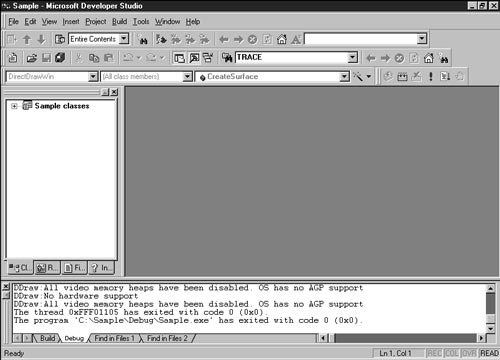The image size is (500, 360).
Task: Toggle the Output window button
Action: pos(194,58)
